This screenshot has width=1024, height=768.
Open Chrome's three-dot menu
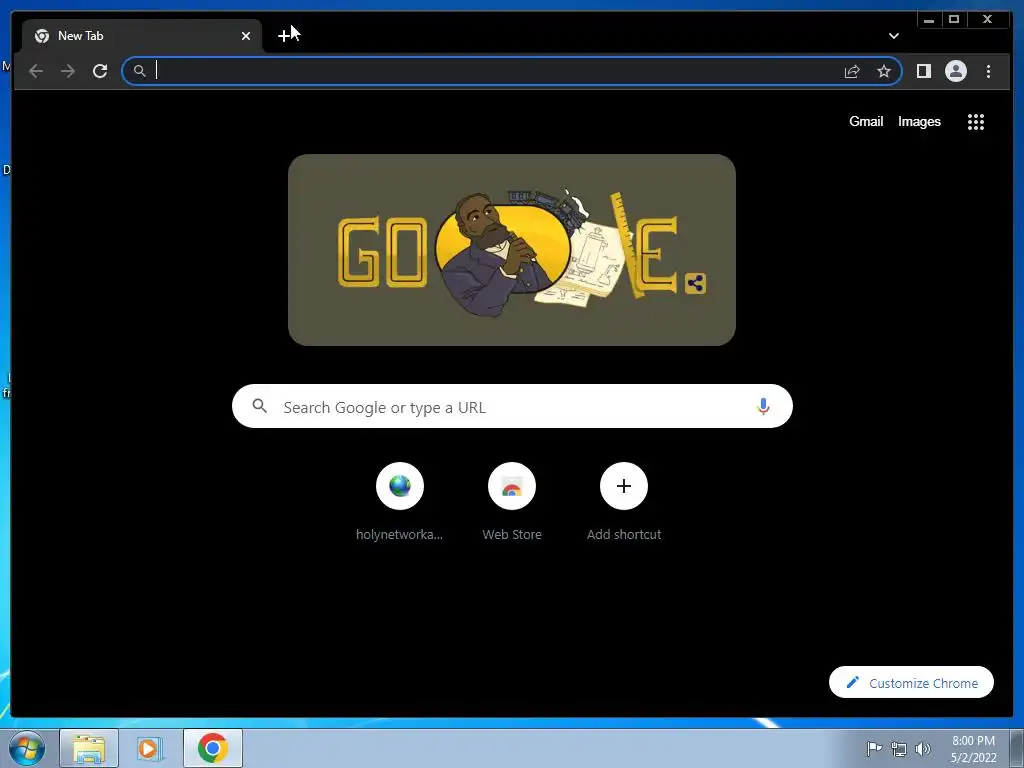tap(988, 71)
